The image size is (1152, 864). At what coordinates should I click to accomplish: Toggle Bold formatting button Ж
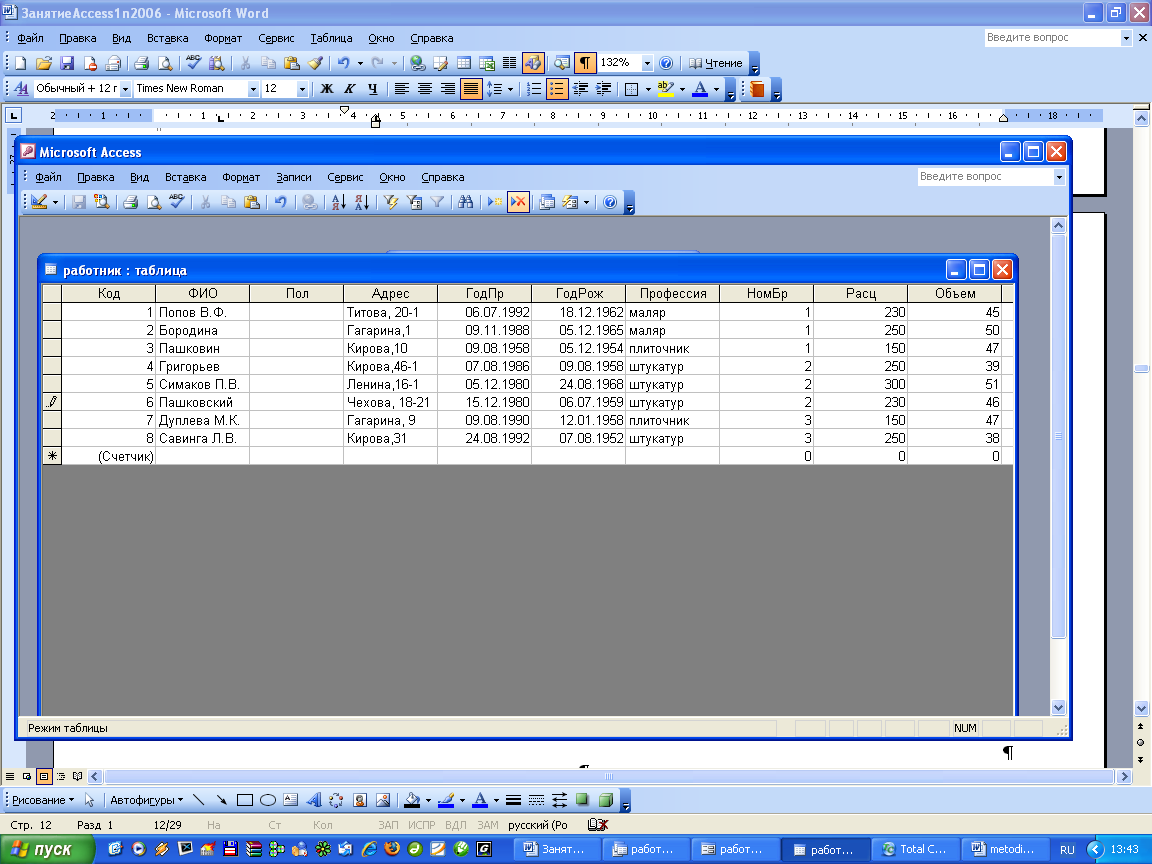click(x=327, y=89)
